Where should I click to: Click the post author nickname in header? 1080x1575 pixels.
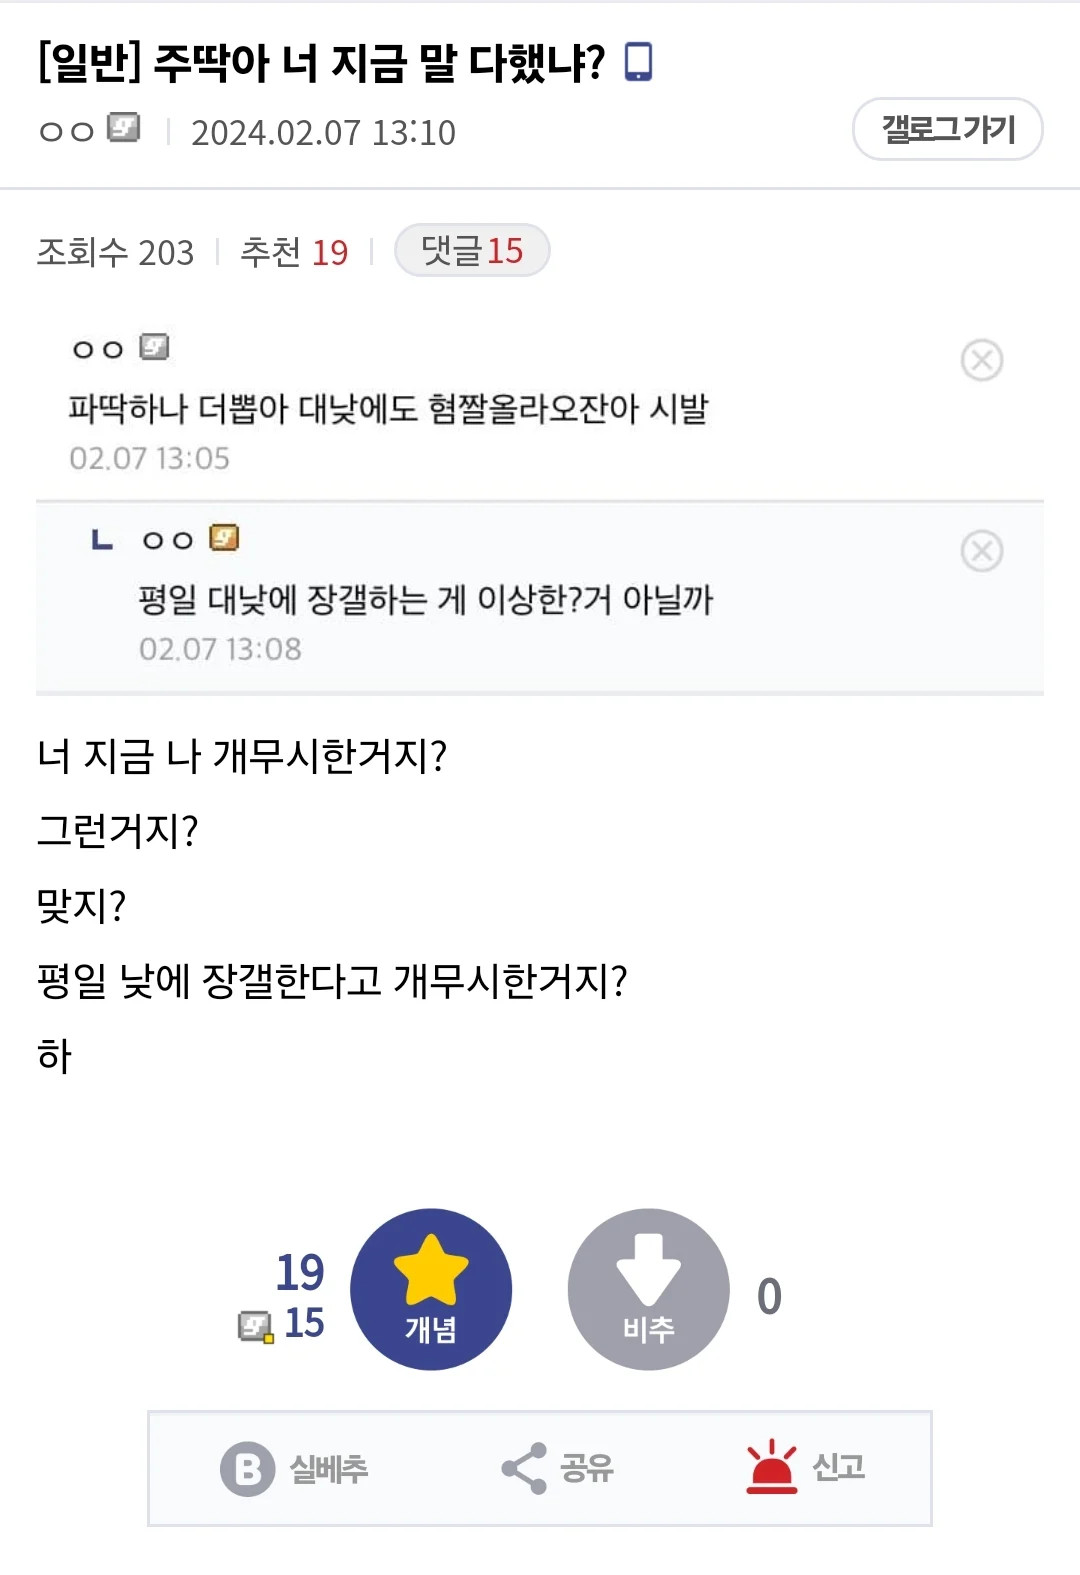tap(66, 131)
